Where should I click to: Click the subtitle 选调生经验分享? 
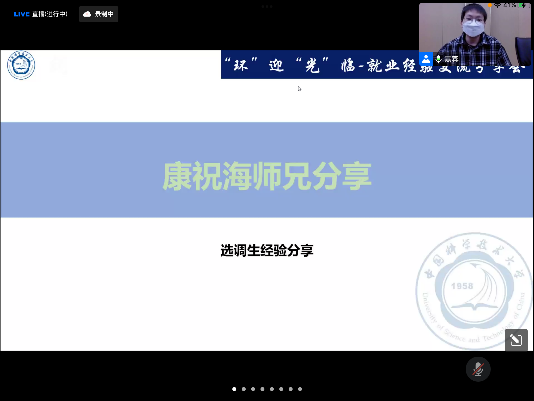click(267, 250)
